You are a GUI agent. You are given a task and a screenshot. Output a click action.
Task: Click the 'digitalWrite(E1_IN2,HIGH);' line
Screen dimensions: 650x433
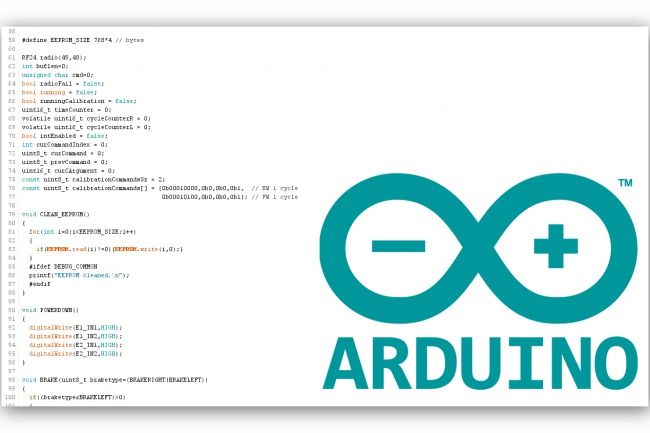click(75, 336)
